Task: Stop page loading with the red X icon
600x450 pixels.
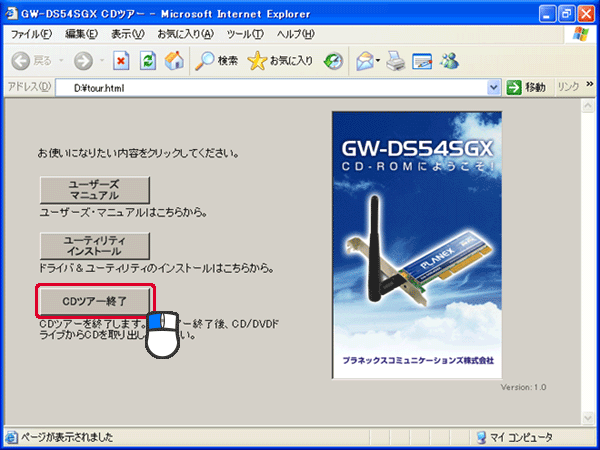Action: pos(121,60)
